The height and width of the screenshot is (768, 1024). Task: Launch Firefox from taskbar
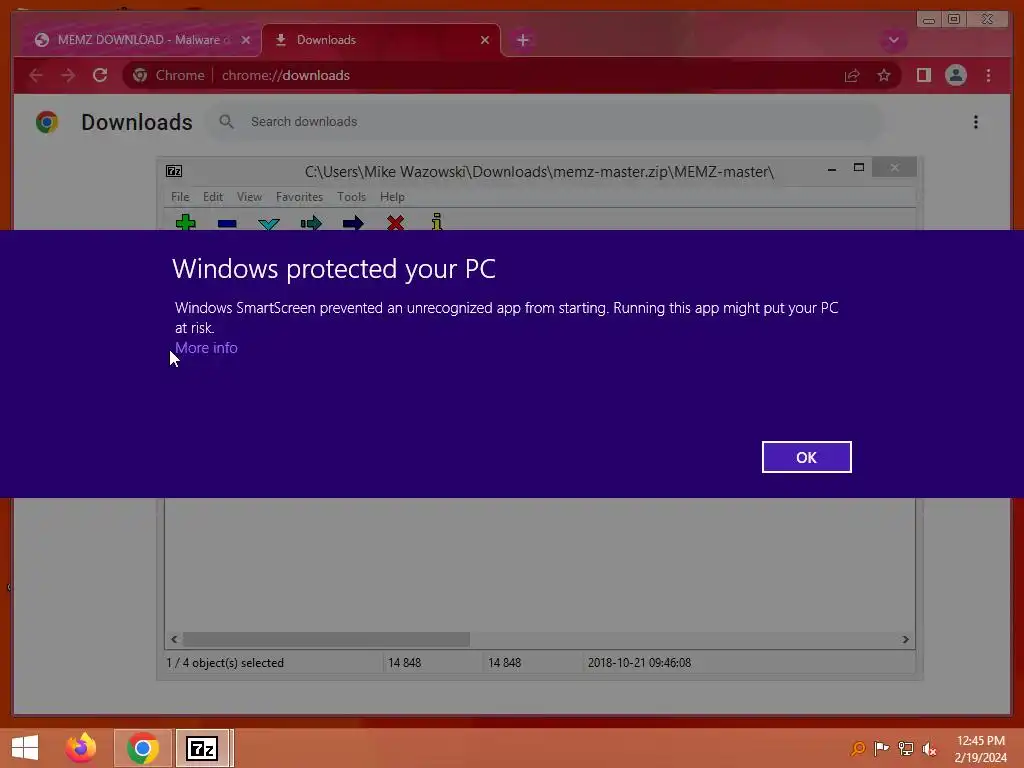[x=81, y=748]
